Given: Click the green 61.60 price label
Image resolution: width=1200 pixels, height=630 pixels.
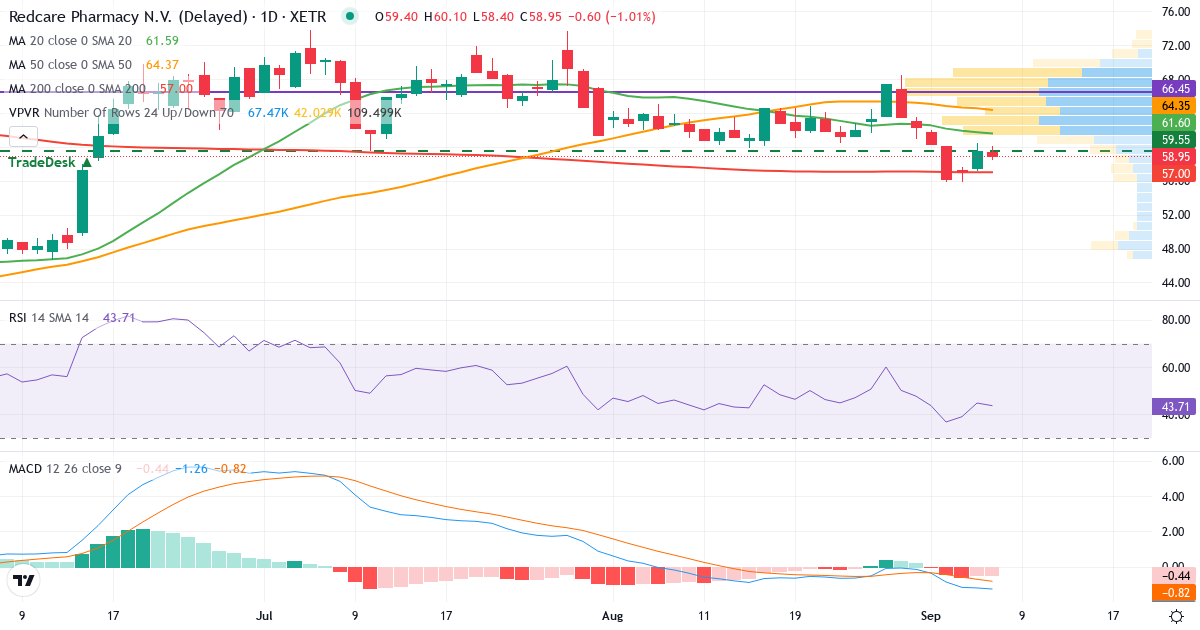Looking at the screenshot, I should pyautogui.click(x=1174, y=122).
